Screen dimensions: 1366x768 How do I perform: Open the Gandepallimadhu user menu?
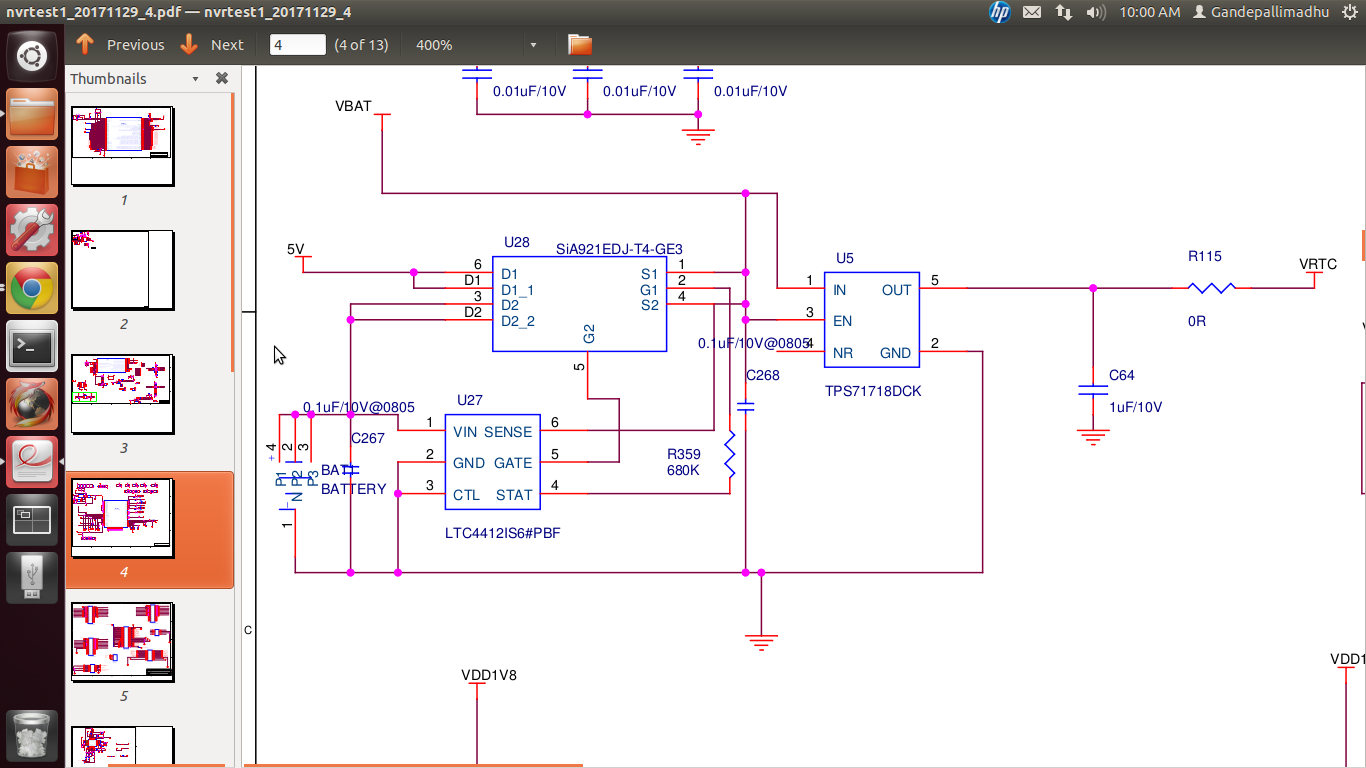click(x=1260, y=13)
